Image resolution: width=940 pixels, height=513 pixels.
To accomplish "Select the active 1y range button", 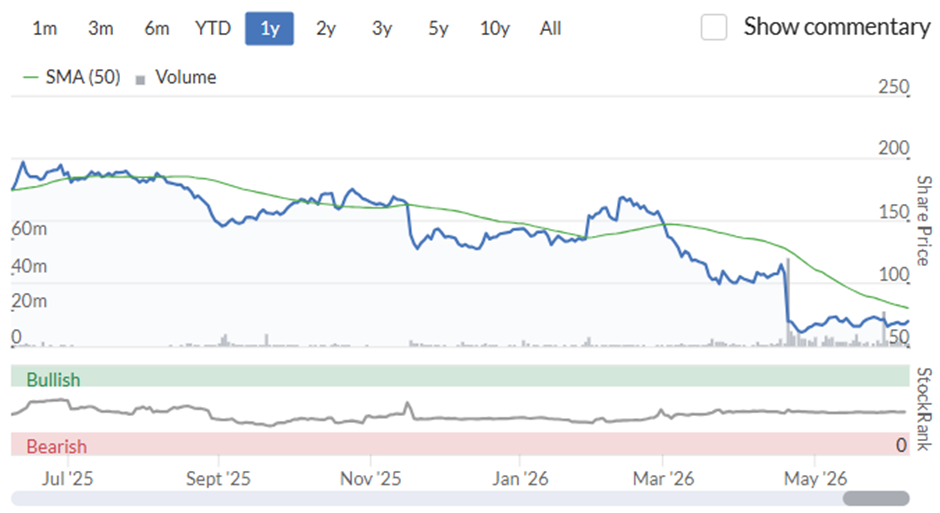I will 269,28.
